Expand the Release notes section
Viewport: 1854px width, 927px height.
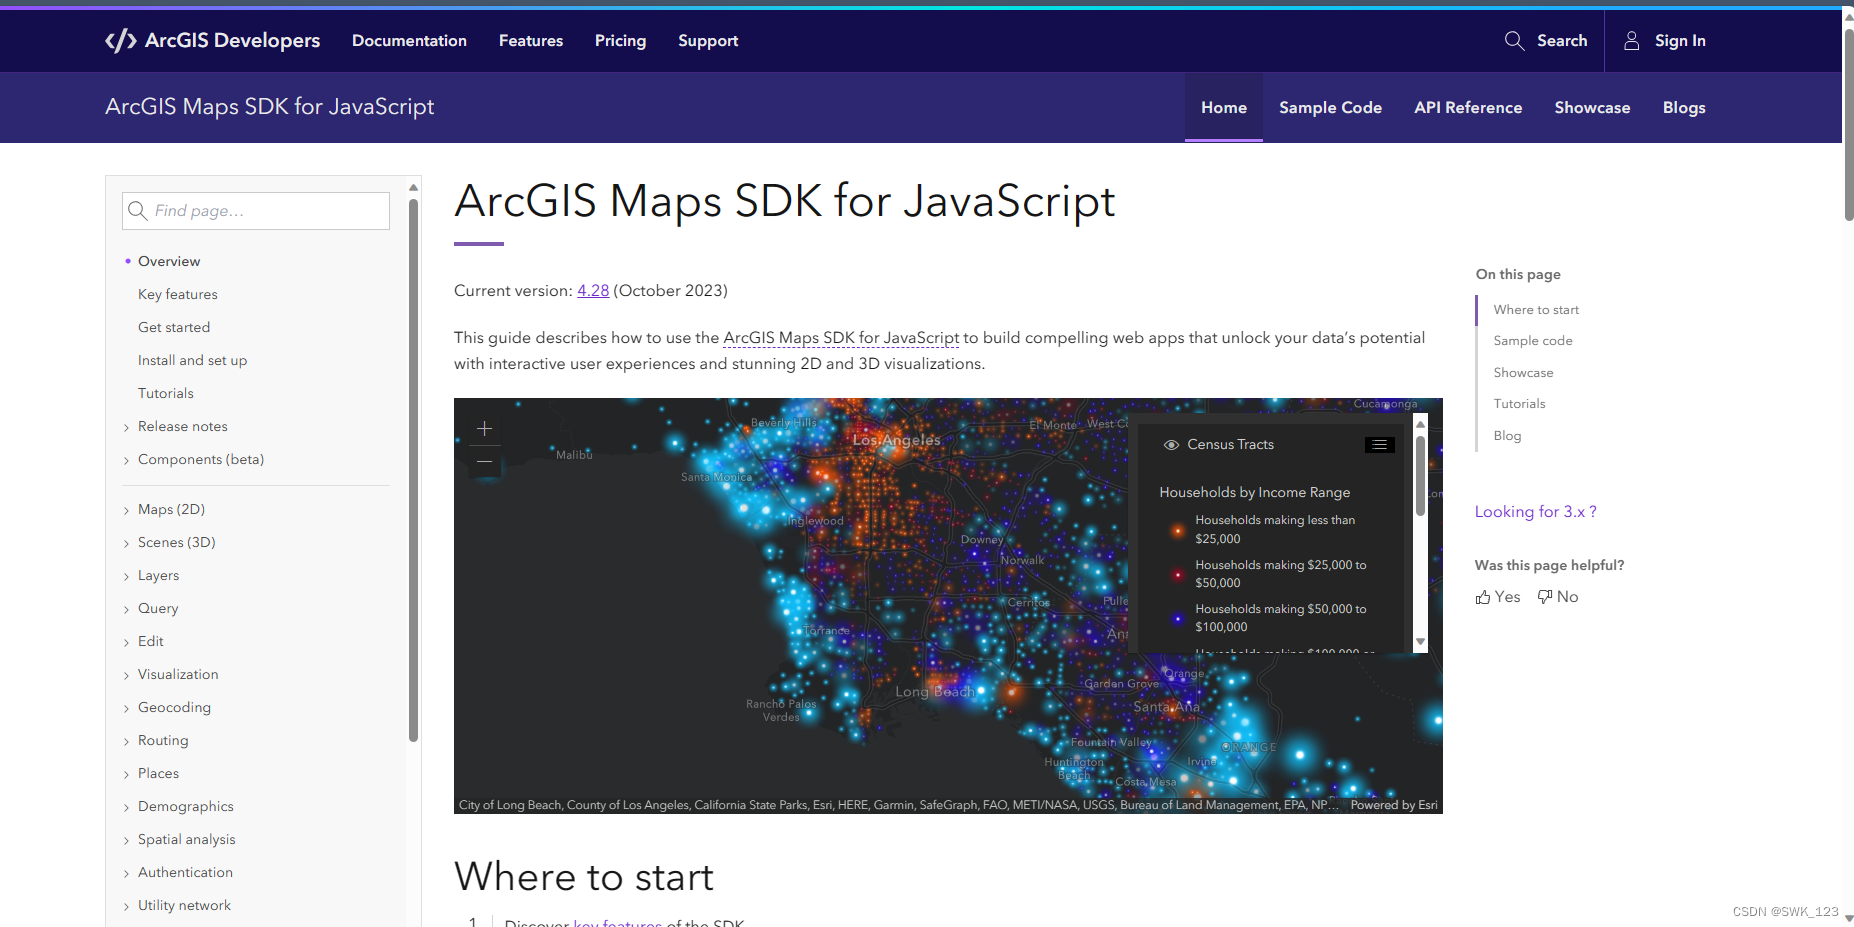[x=127, y=427]
